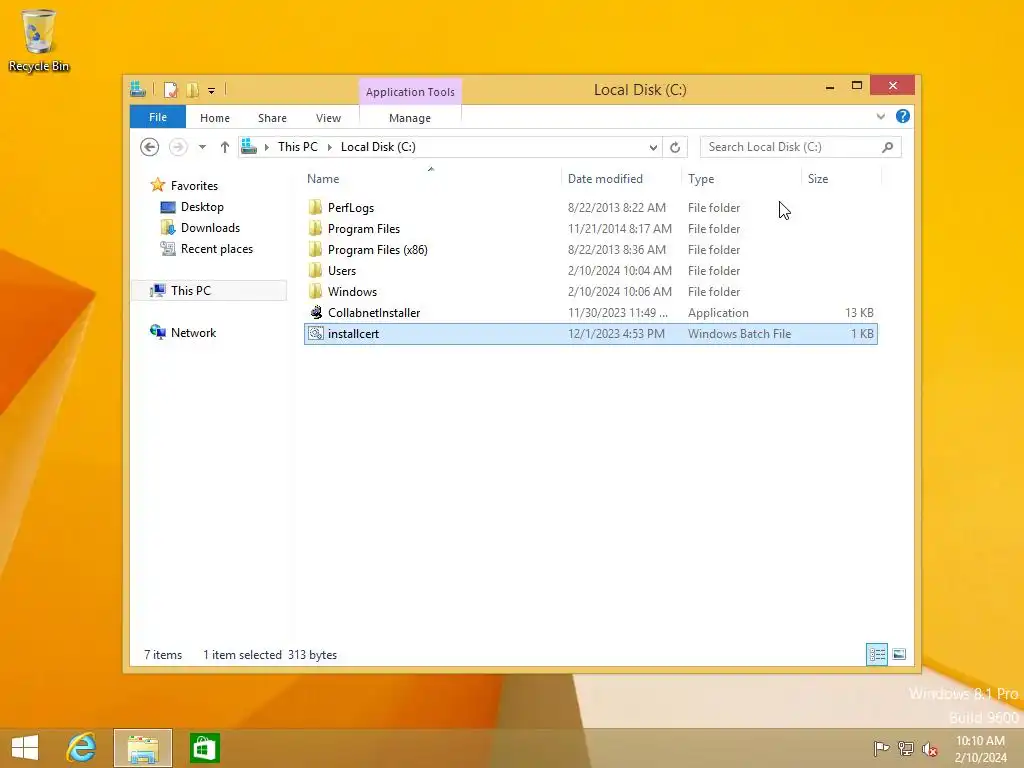Screen dimensions: 1024x768
Task: Click Local Disk (C:) in the breadcrumb
Action: (x=378, y=147)
